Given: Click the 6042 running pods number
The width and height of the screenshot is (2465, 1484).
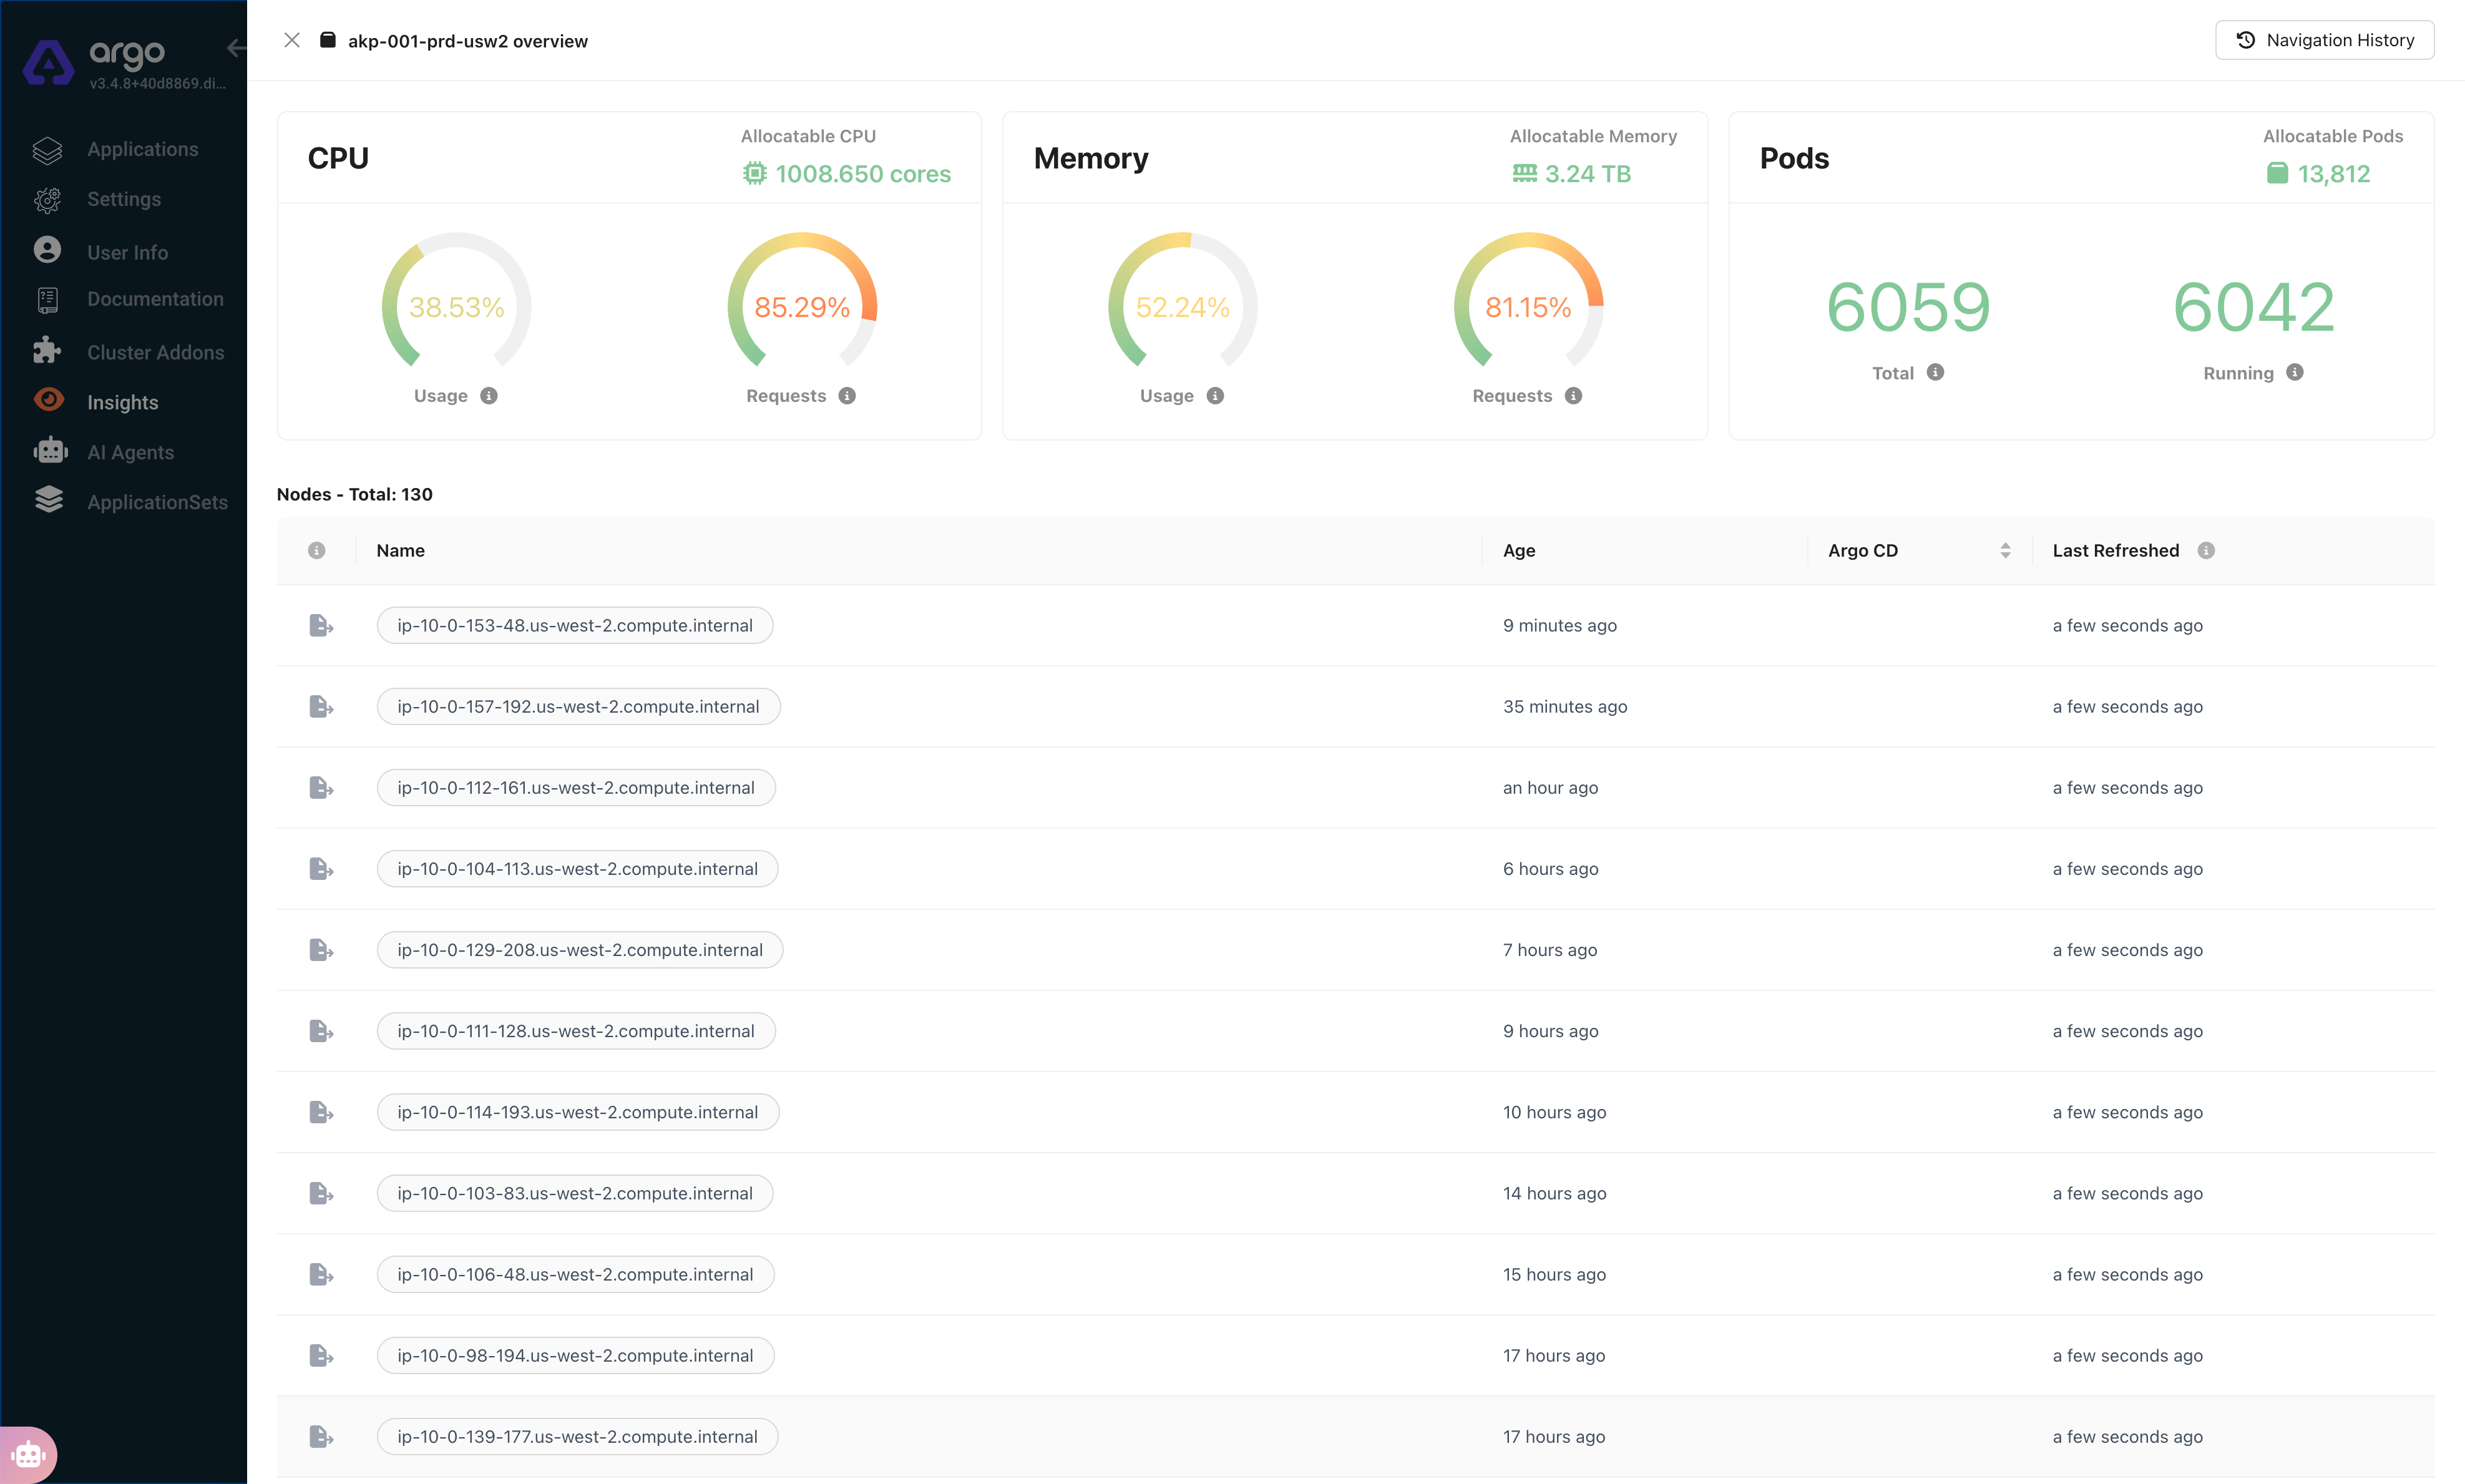Looking at the screenshot, I should click(x=2254, y=307).
